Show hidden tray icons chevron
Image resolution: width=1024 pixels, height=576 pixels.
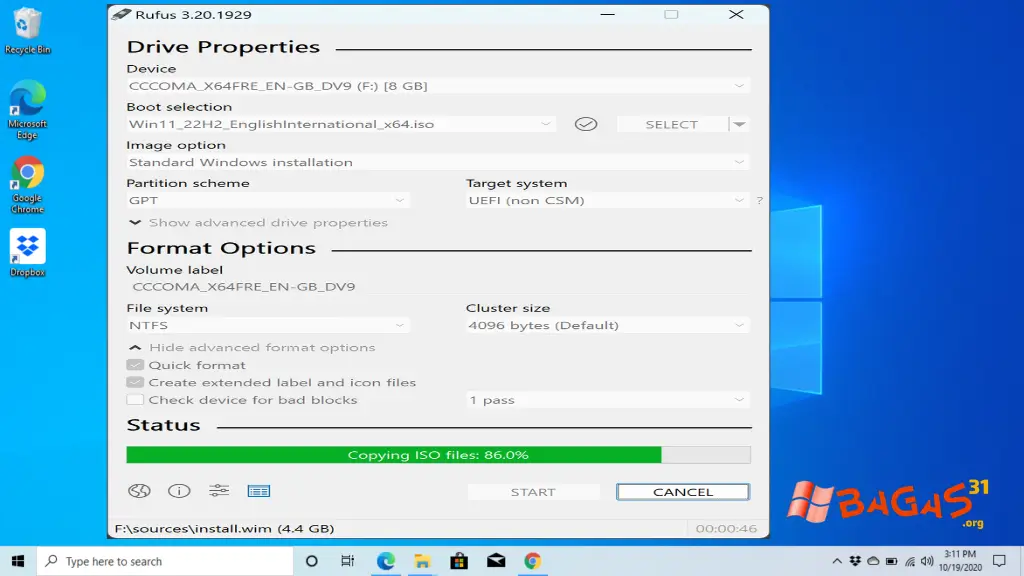pos(837,561)
